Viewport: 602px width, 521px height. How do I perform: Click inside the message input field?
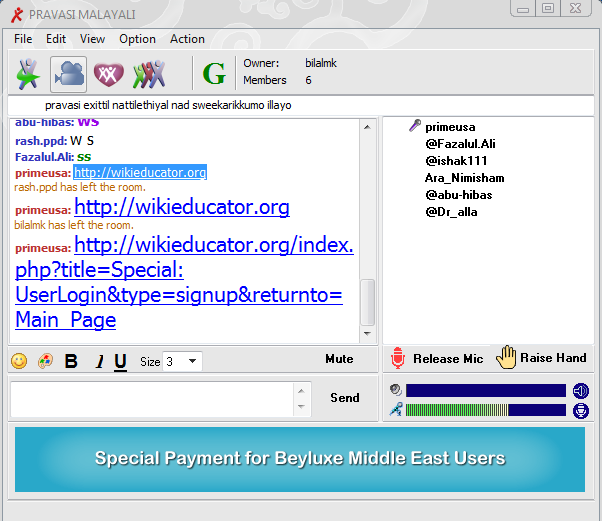coord(152,399)
